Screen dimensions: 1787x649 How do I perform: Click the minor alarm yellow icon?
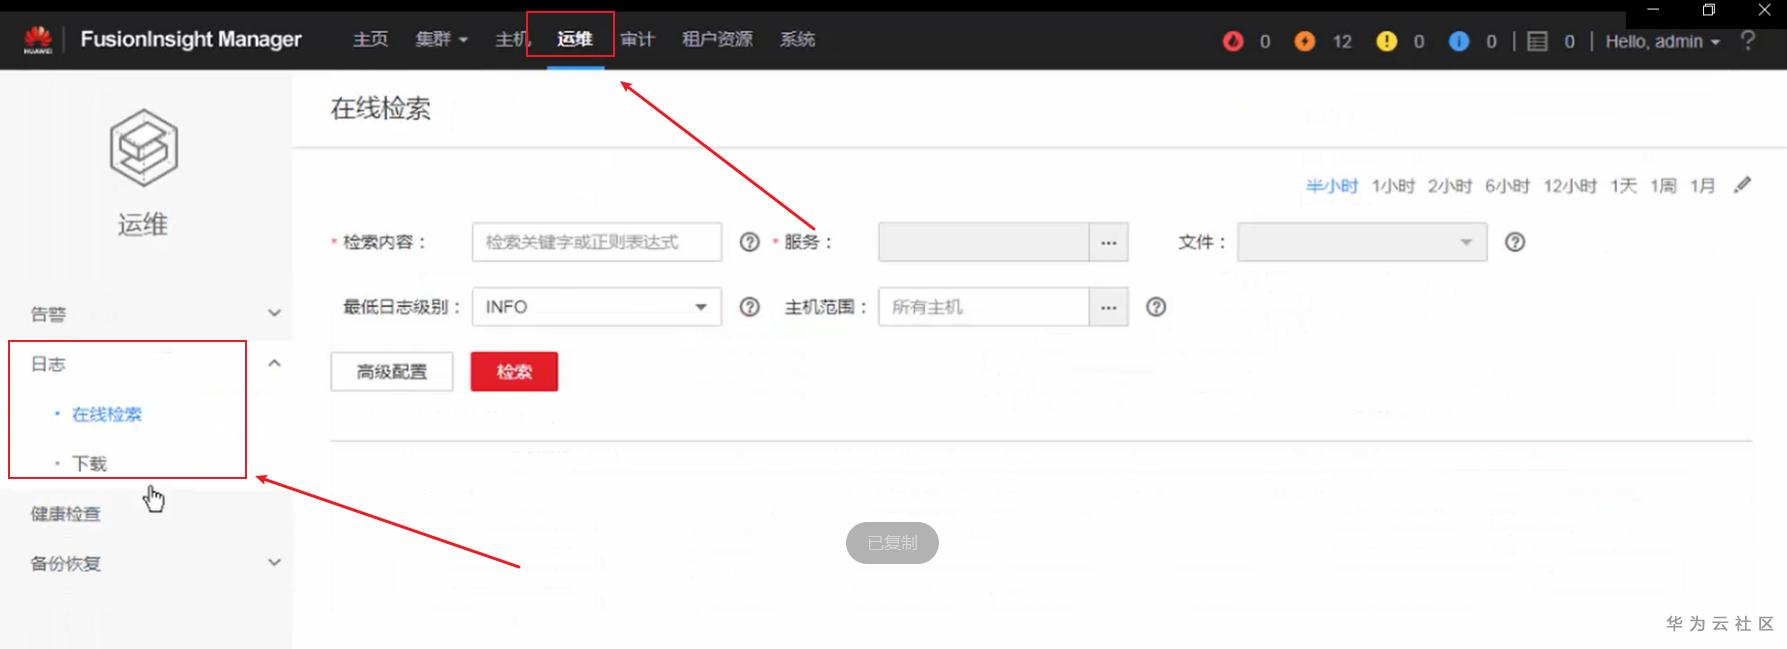point(1386,41)
